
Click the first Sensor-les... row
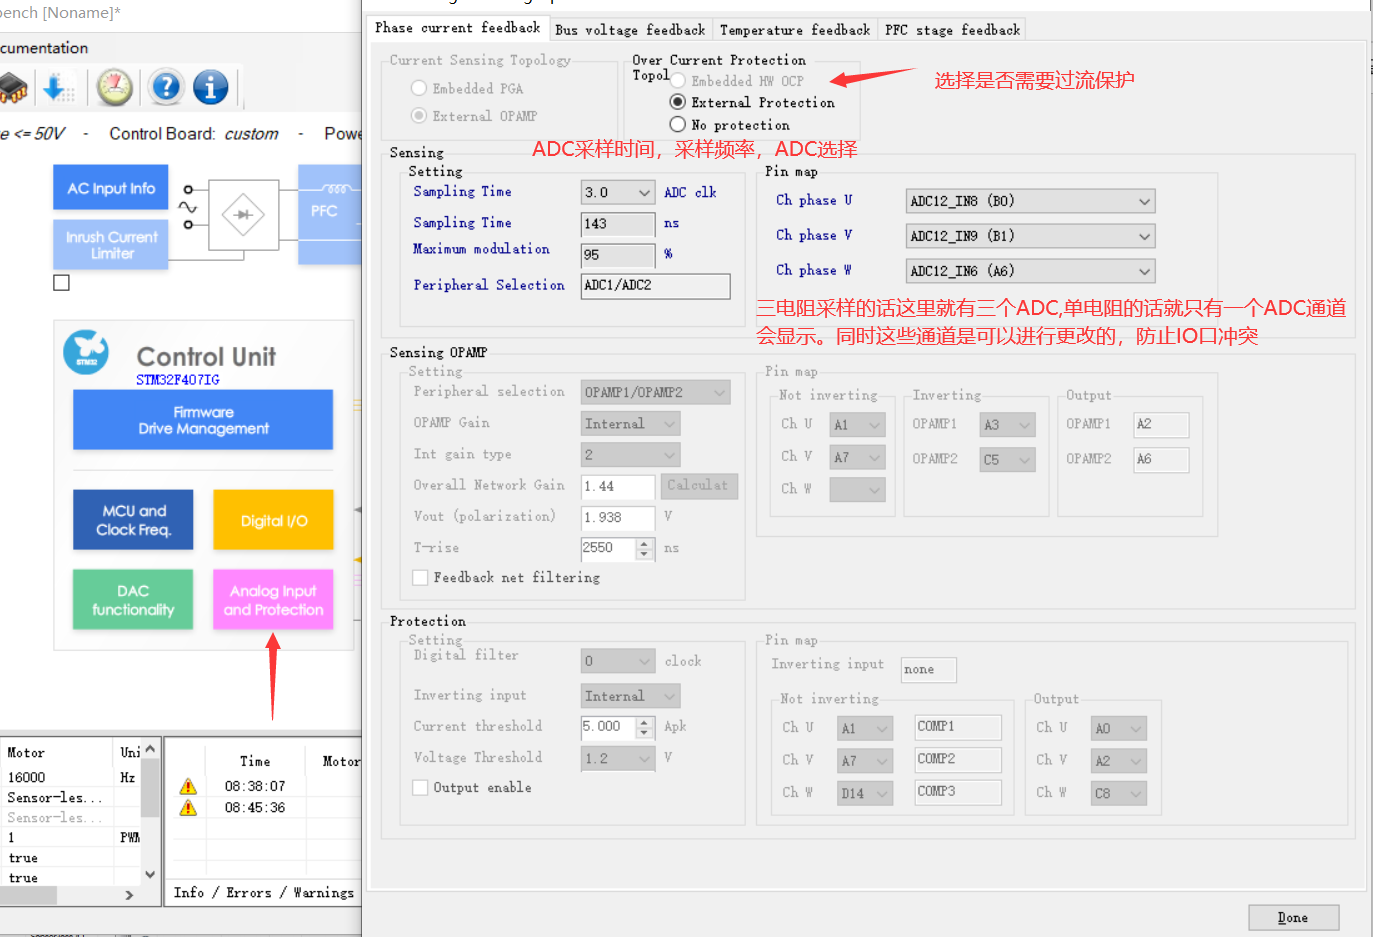58,797
